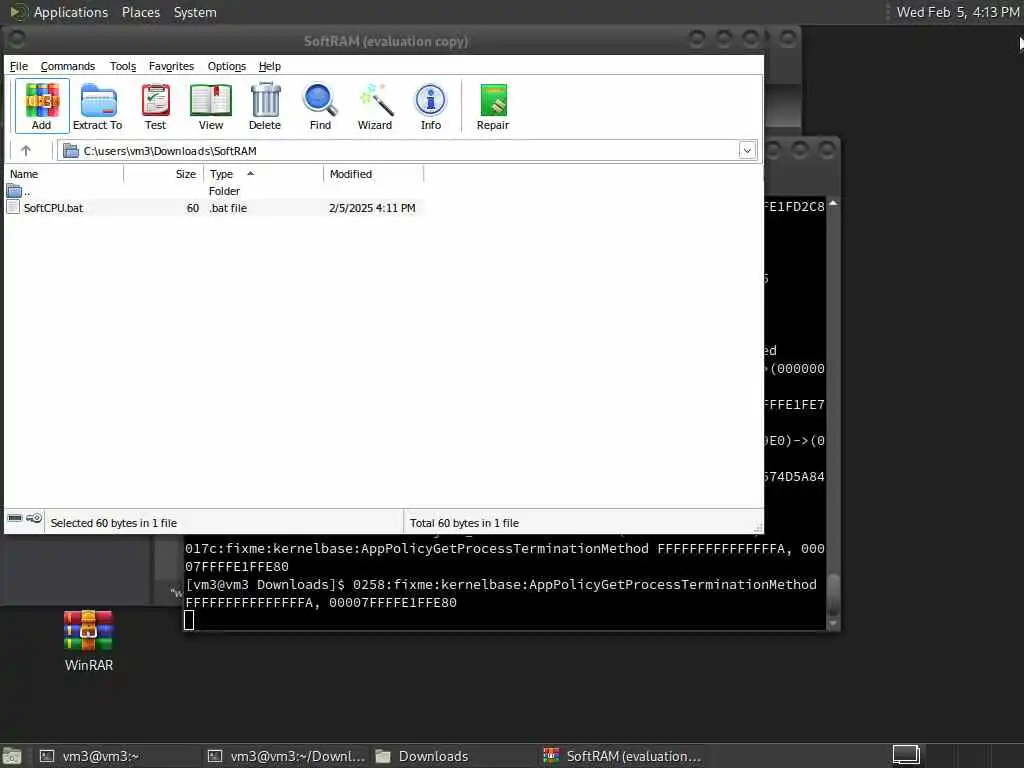Click 'Selected 60 bytes in 1 file' status
Viewport: 1024px width, 768px height.
(114, 523)
